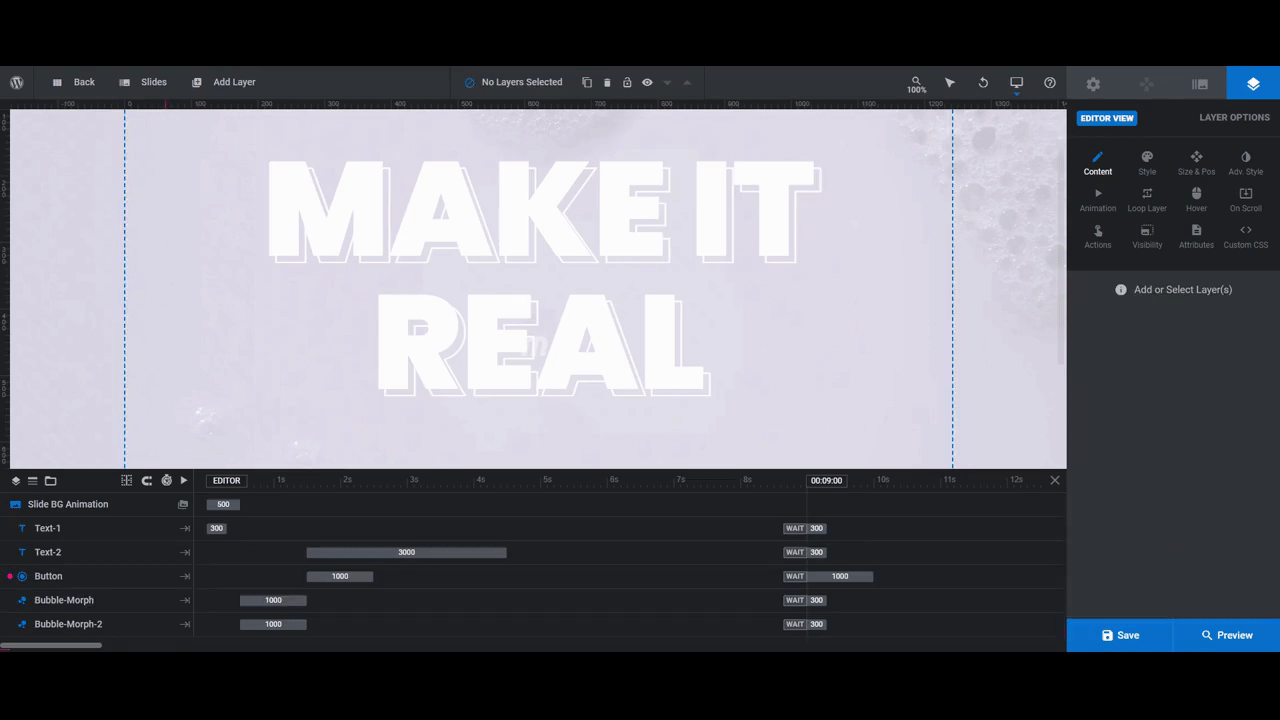Click the EDITOR timeline label
Screen dimensions: 1280x720
click(227, 481)
